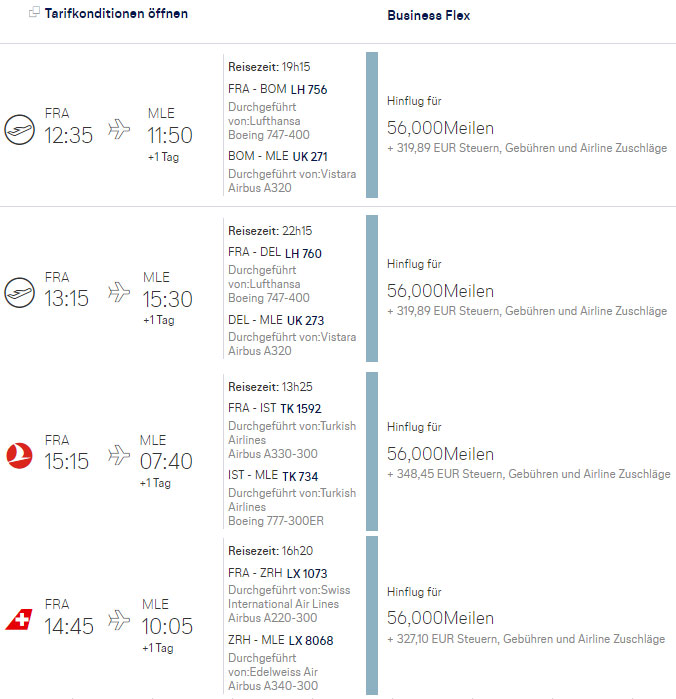This screenshot has height=699, width=676.
Task: Click blue fare bar beside TK 1592 details
Action: click(372, 451)
